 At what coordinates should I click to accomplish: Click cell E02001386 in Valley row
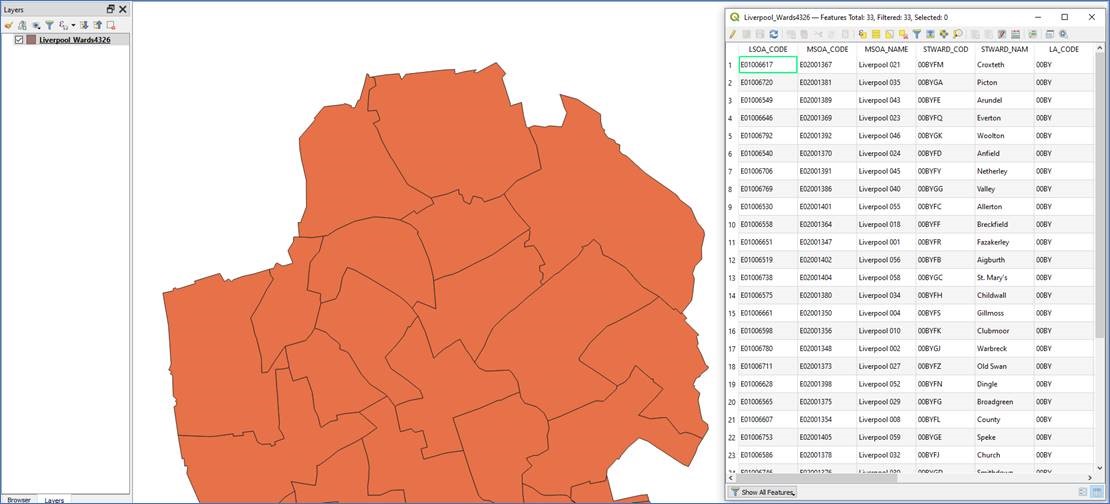(x=827, y=189)
